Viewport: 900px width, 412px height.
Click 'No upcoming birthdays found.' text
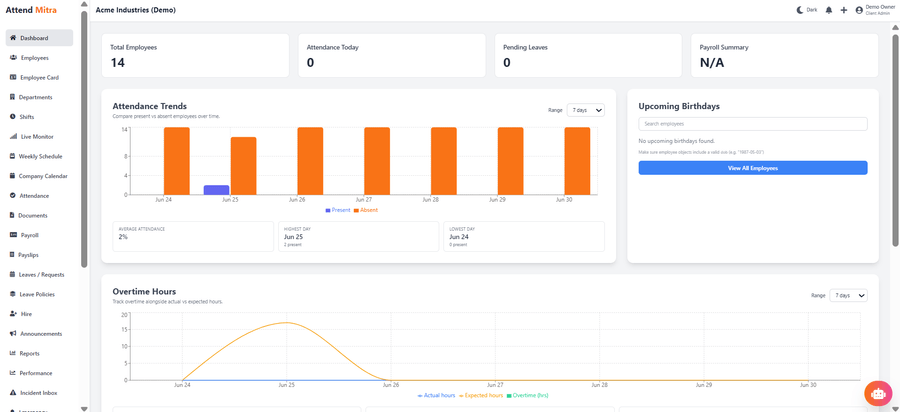coord(676,141)
